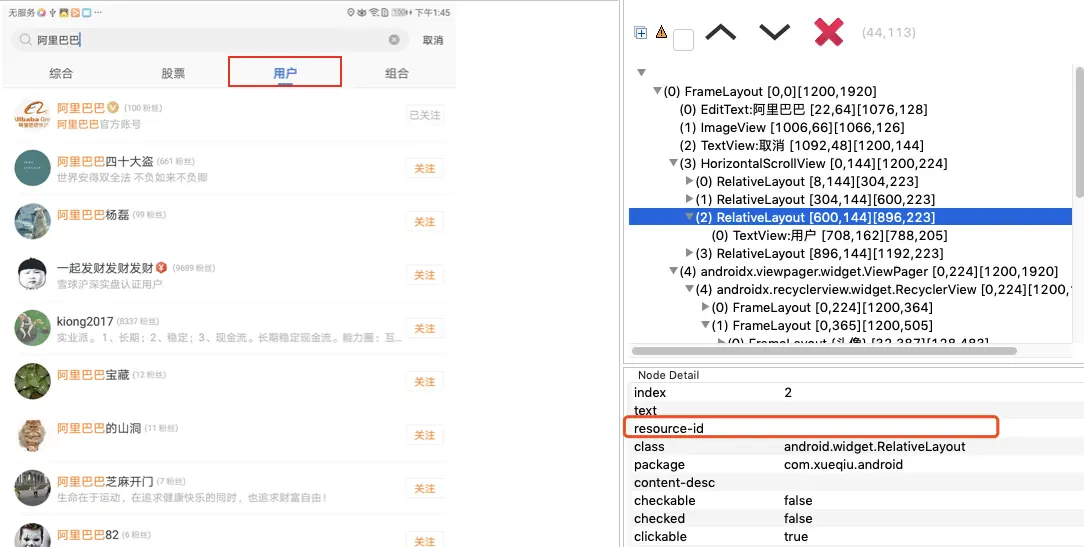Select EditText:阿里巴巴 tree node

coord(803,109)
